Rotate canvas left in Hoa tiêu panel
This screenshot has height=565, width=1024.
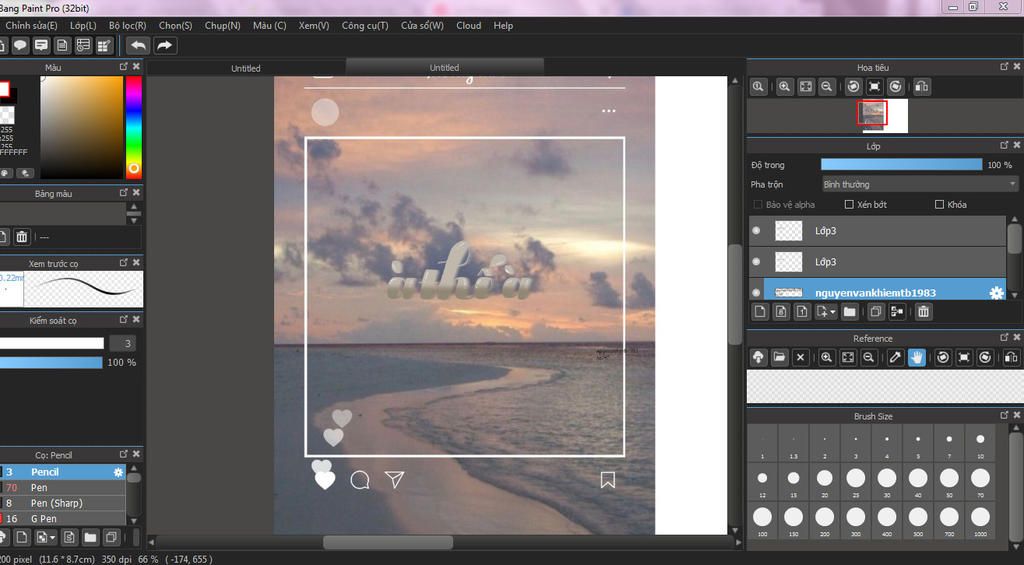[x=853, y=86]
